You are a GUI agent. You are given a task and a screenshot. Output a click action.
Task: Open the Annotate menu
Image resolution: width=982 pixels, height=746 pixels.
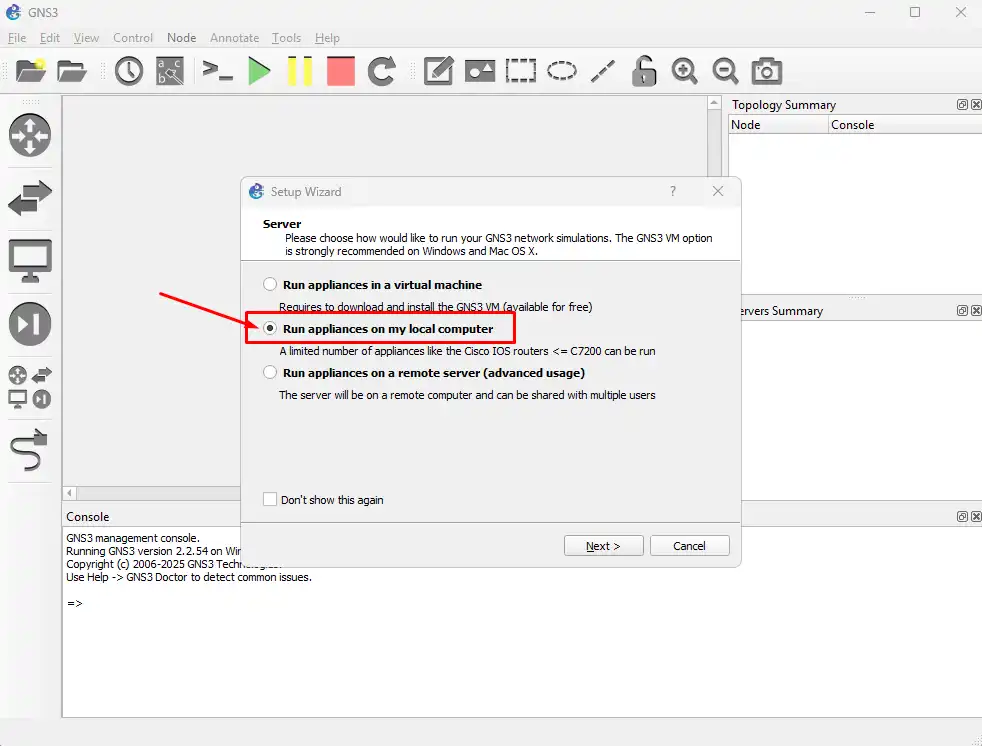(x=234, y=38)
